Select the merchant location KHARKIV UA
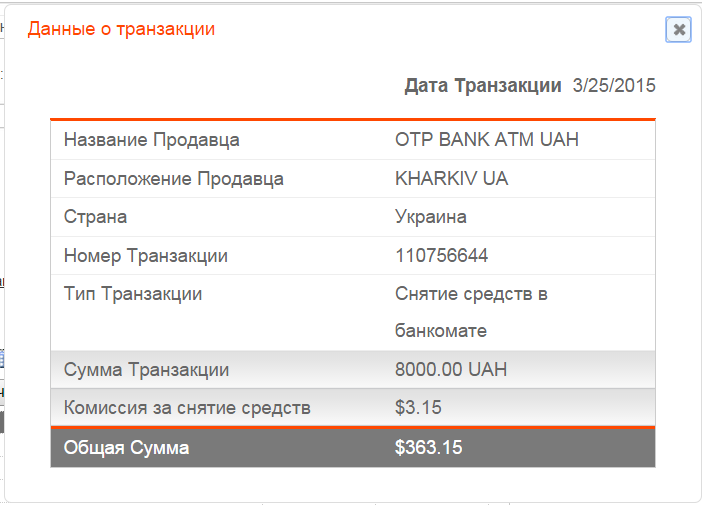This screenshot has height=505, width=702. coord(451,179)
